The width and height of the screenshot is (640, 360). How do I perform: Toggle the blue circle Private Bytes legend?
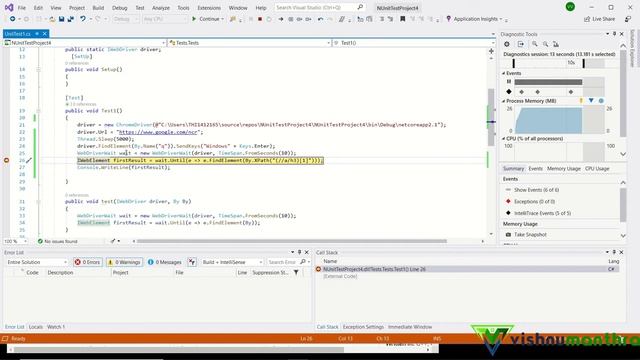(601, 100)
